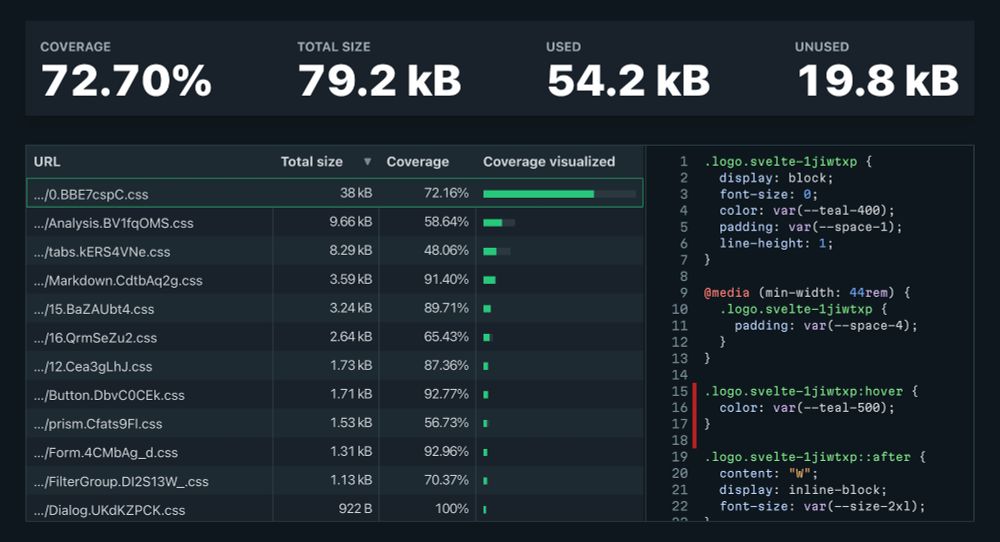Viewport: 1000px width, 542px height.
Task: Click the .logo.svelte-1jiwtxp::after code line
Action: 814,457
